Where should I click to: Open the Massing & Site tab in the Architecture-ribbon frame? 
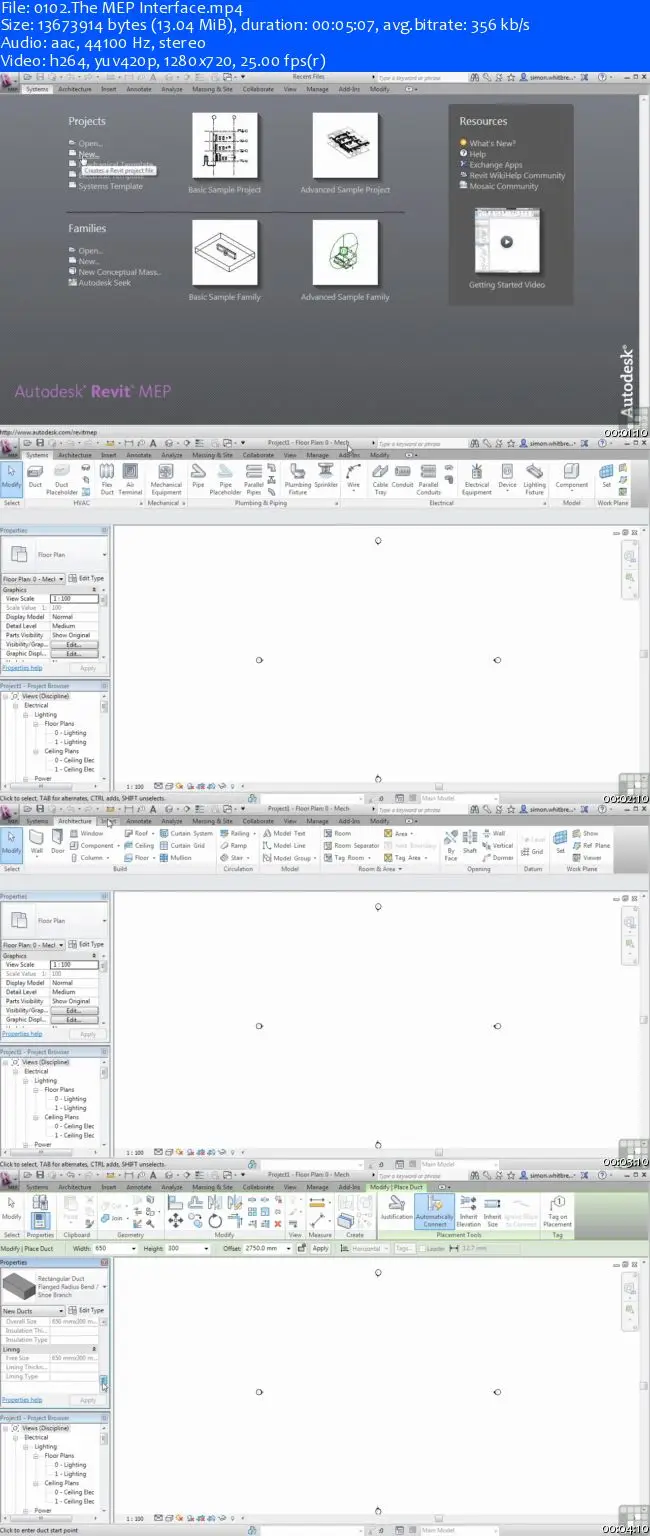pos(212,821)
